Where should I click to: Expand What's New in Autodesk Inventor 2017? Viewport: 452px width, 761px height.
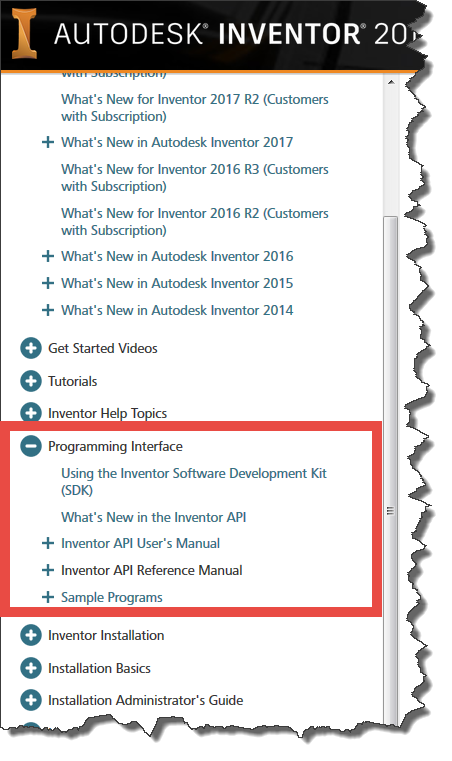pyautogui.click(x=48, y=142)
